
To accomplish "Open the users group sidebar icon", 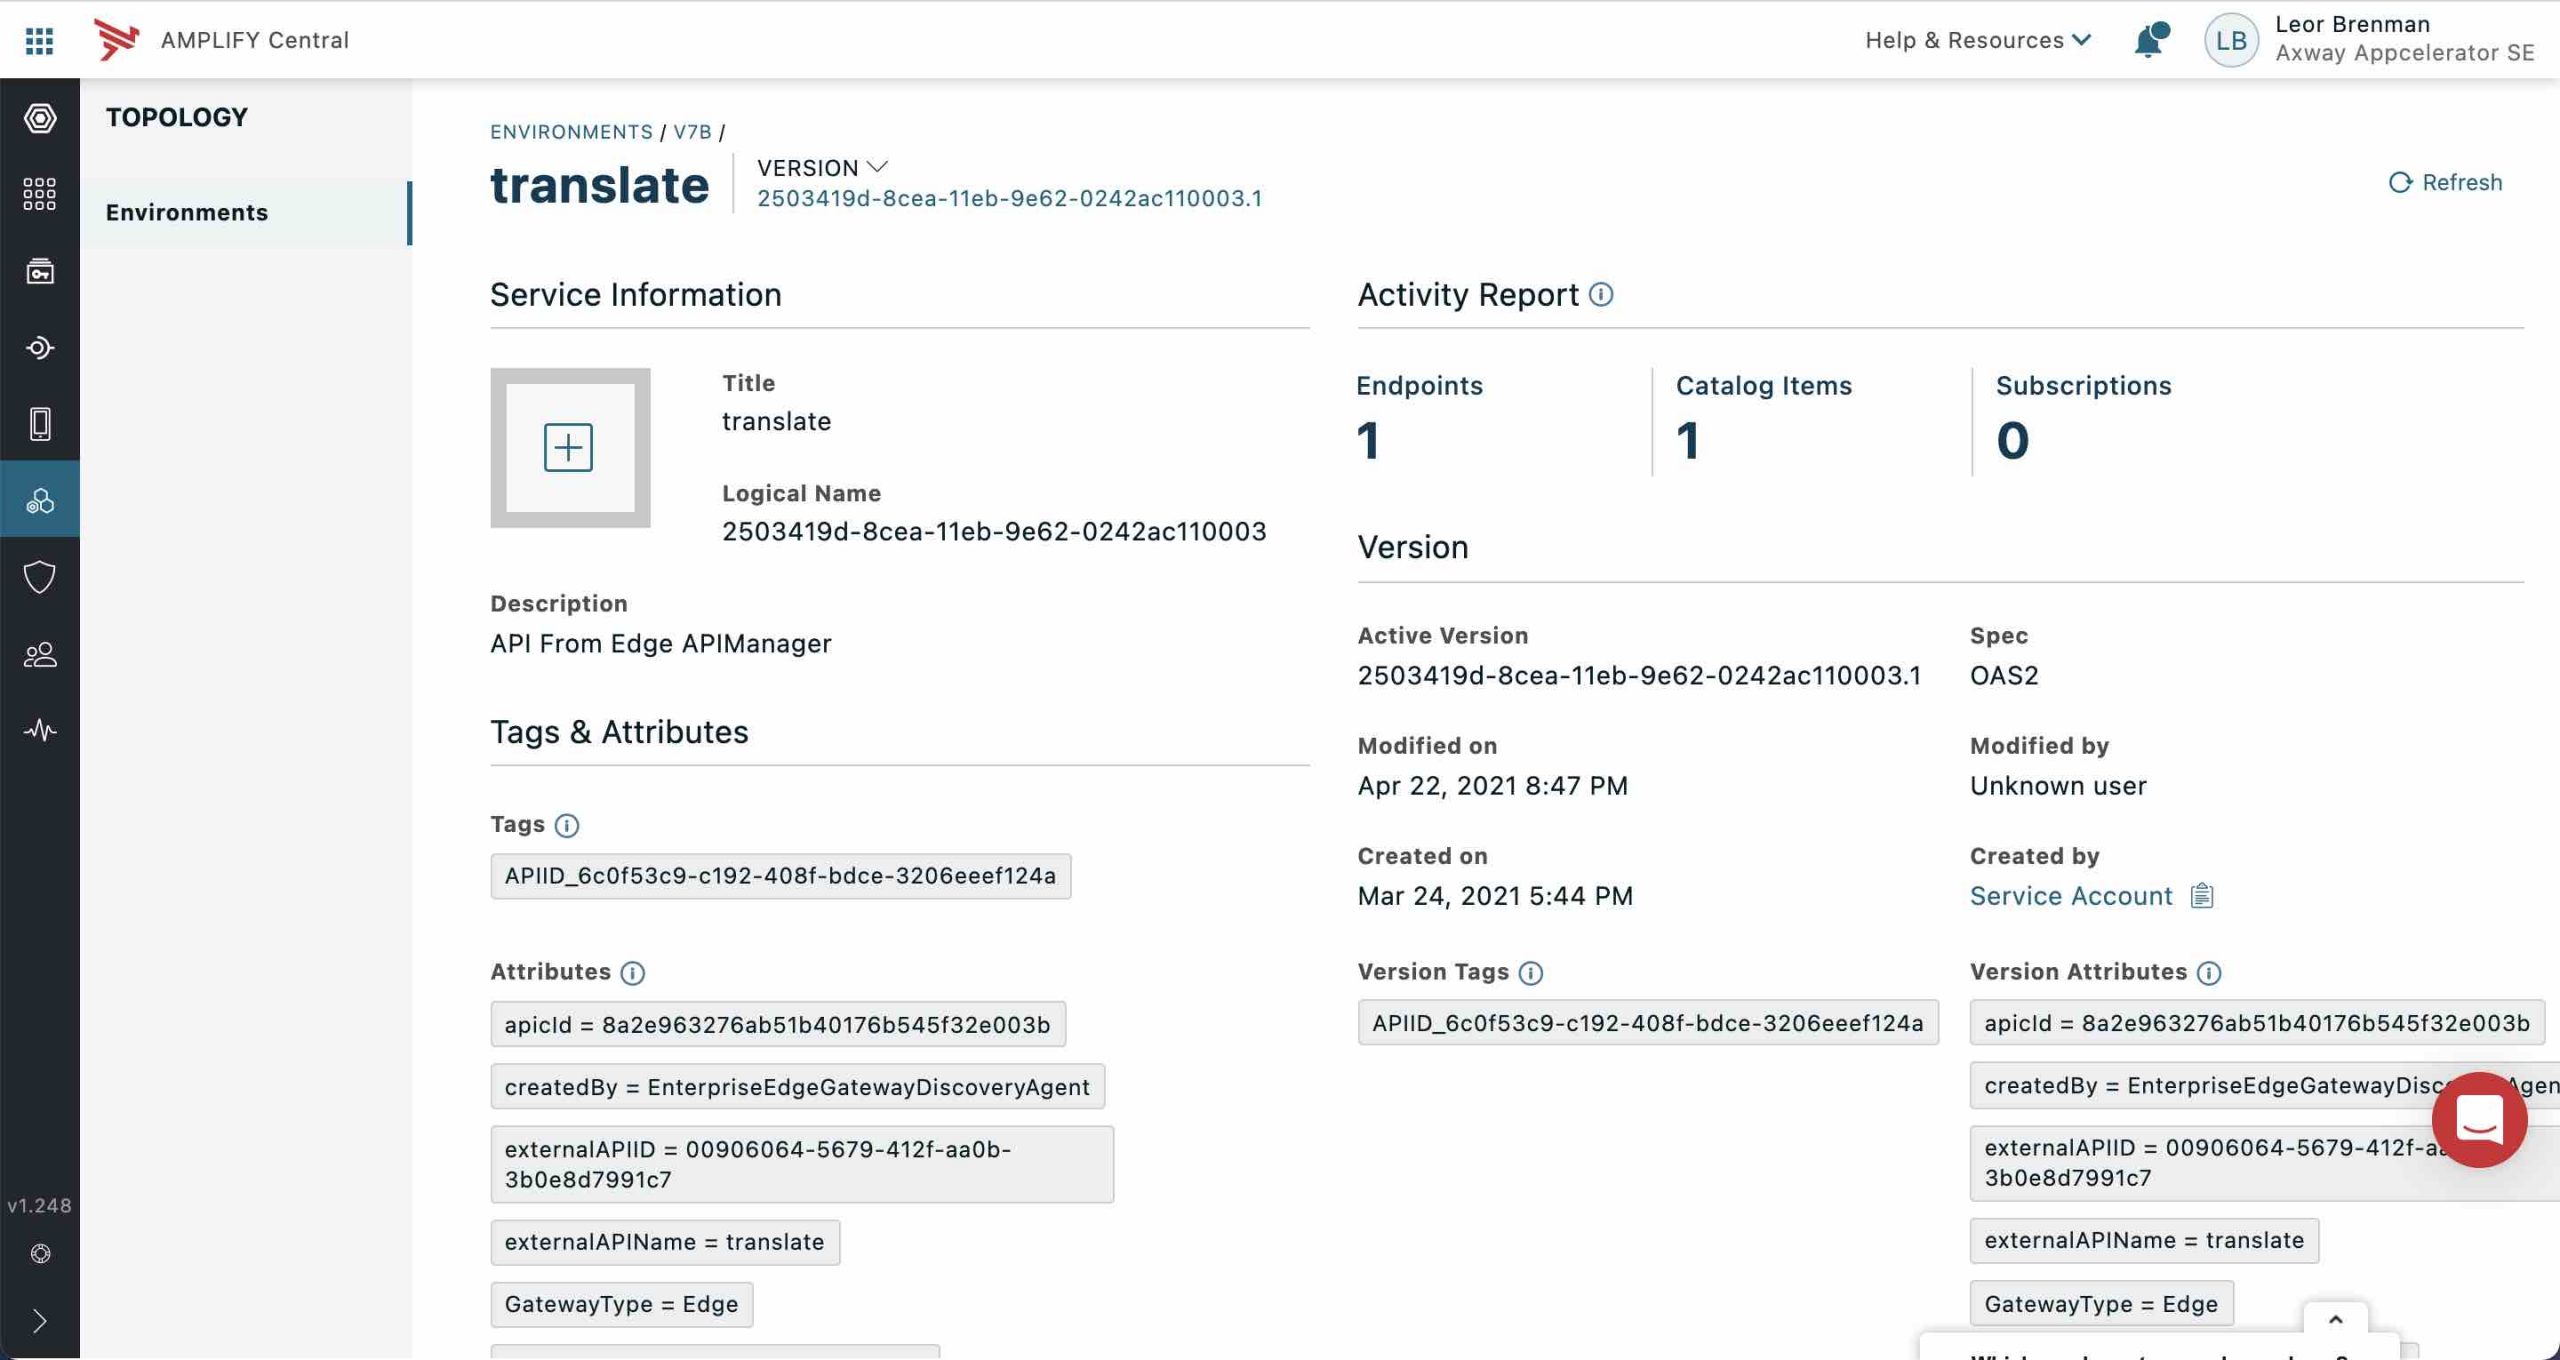I will 40,654.
